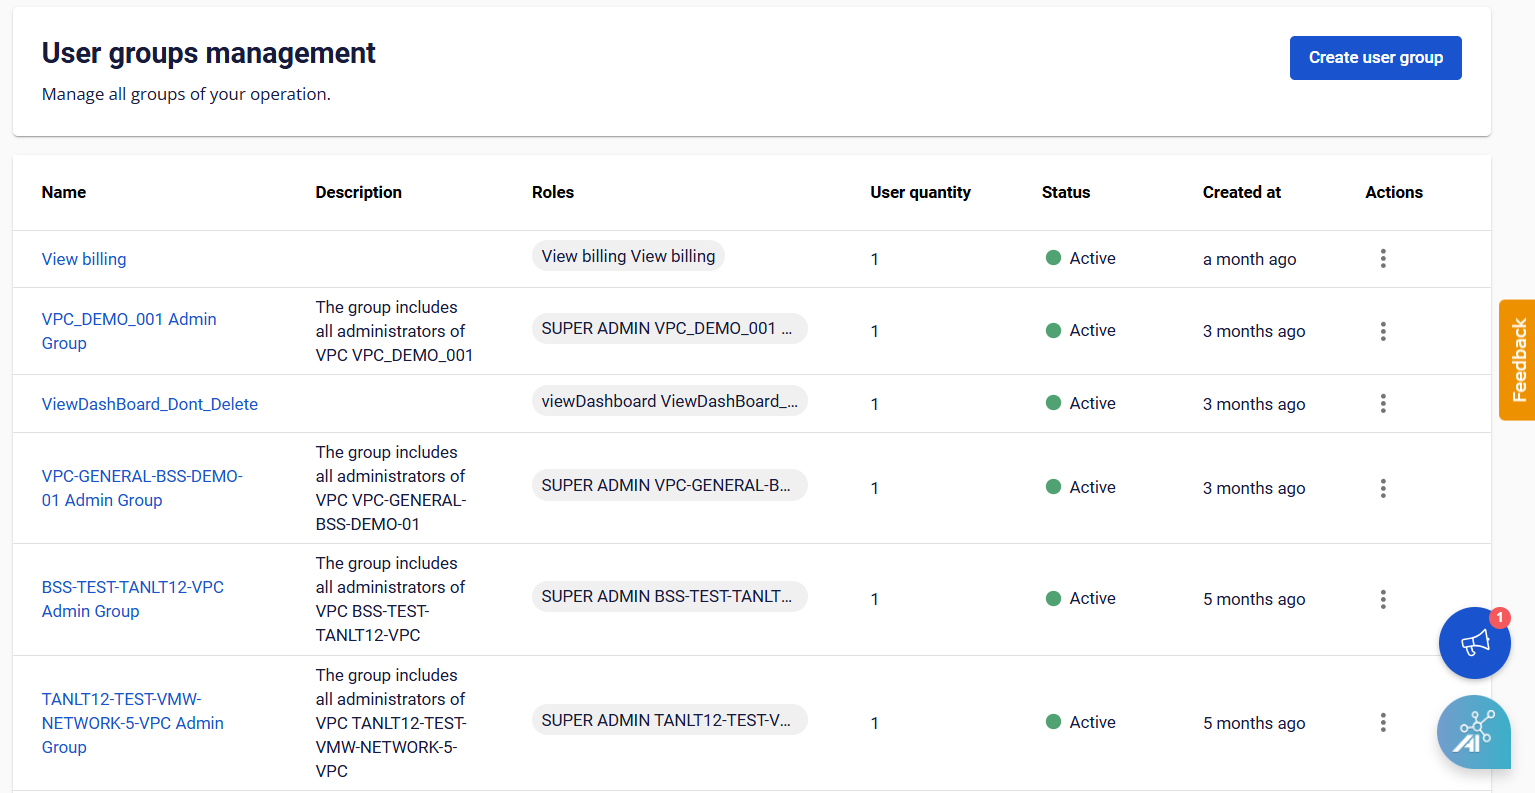This screenshot has height=793, width=1535.
Task: Open actions menu for ViewDashBoard_Dont_Delete row
Action: tap(1383, 403)
